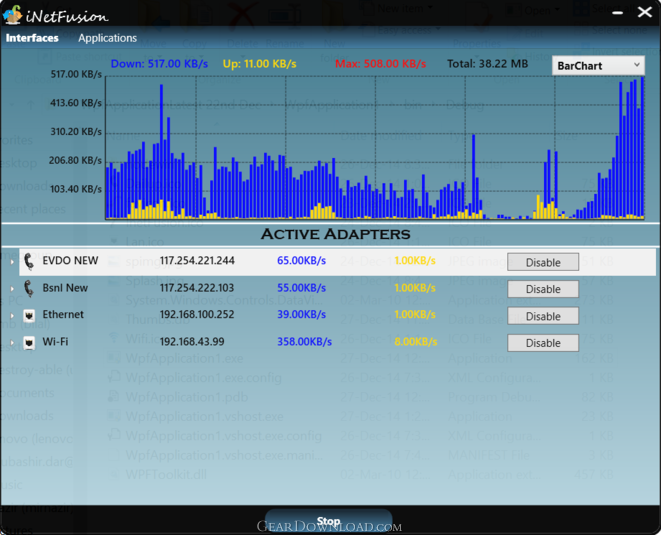Click the 65.00KB/s download speed
This screenshot has width=661, height=535.
pos(301,261)
